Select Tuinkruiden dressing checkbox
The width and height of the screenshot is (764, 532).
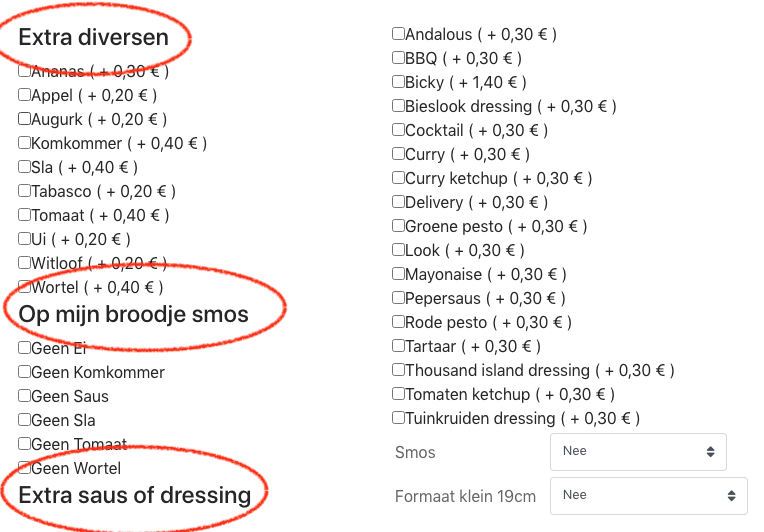399,418
